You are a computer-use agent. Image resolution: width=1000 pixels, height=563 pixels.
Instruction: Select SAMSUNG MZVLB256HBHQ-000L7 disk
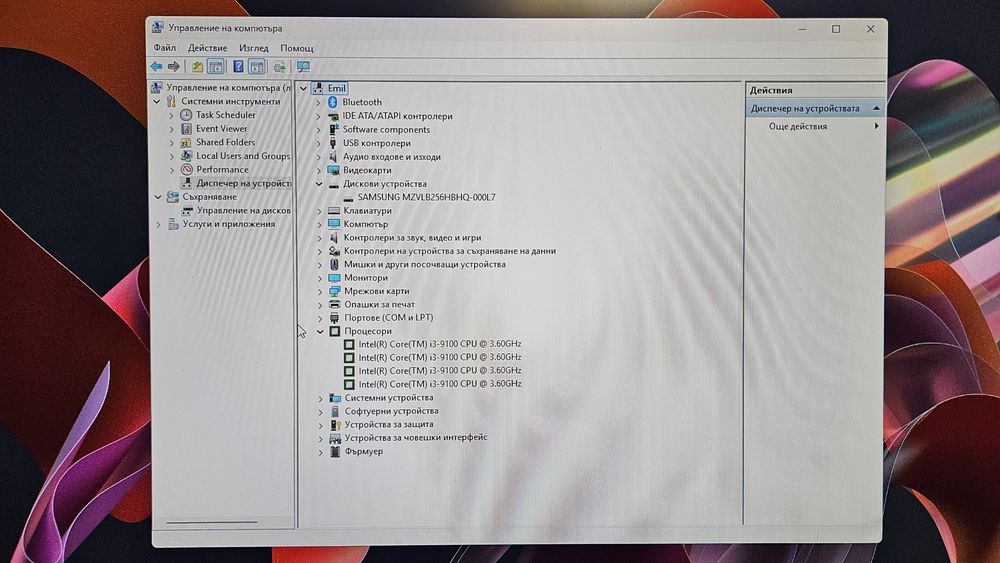[426, 197]
